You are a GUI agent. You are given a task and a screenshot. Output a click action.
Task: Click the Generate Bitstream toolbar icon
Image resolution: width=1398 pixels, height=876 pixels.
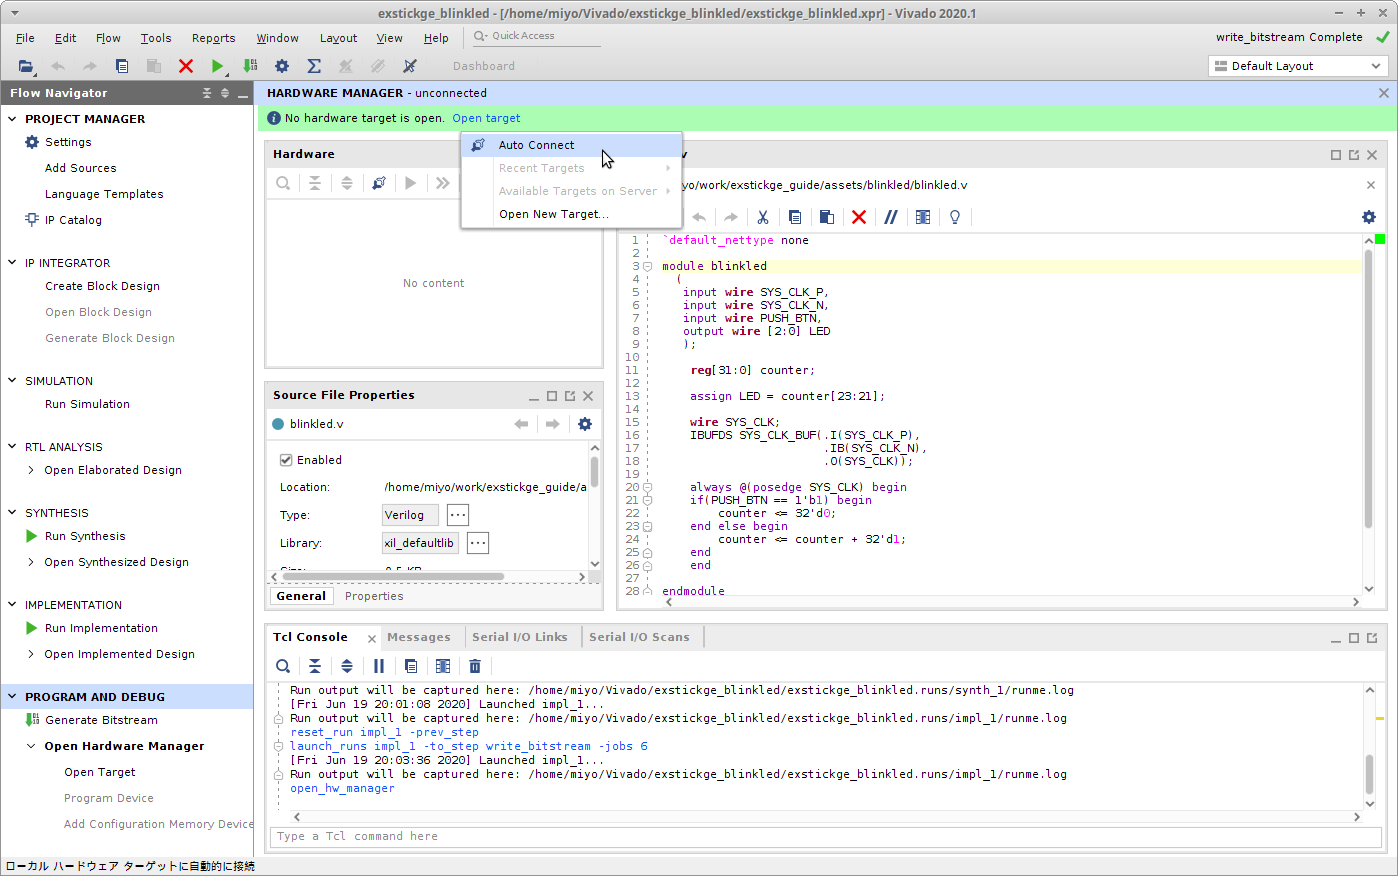(250, 66)
